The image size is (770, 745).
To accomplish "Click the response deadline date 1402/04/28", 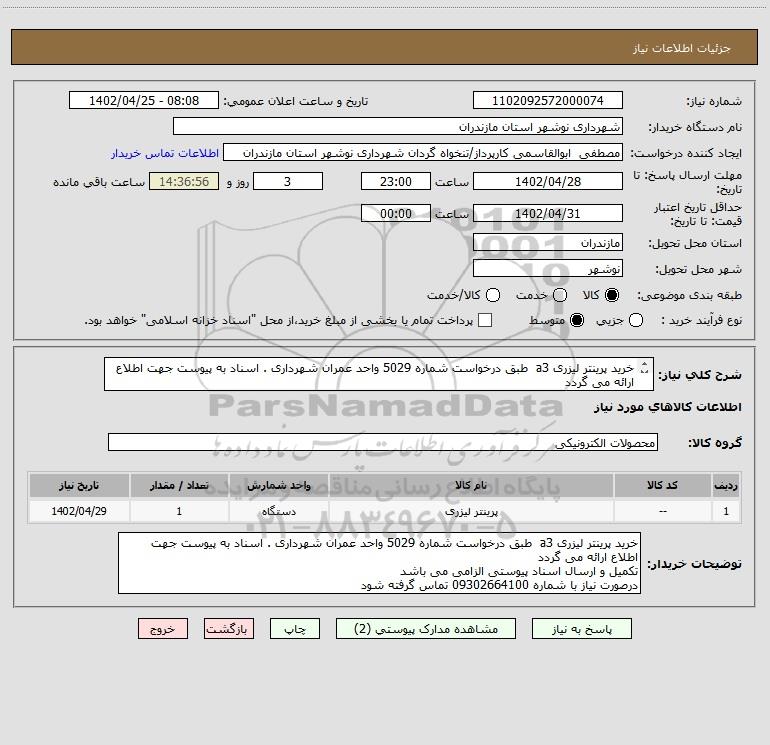I will click(548, 181).
